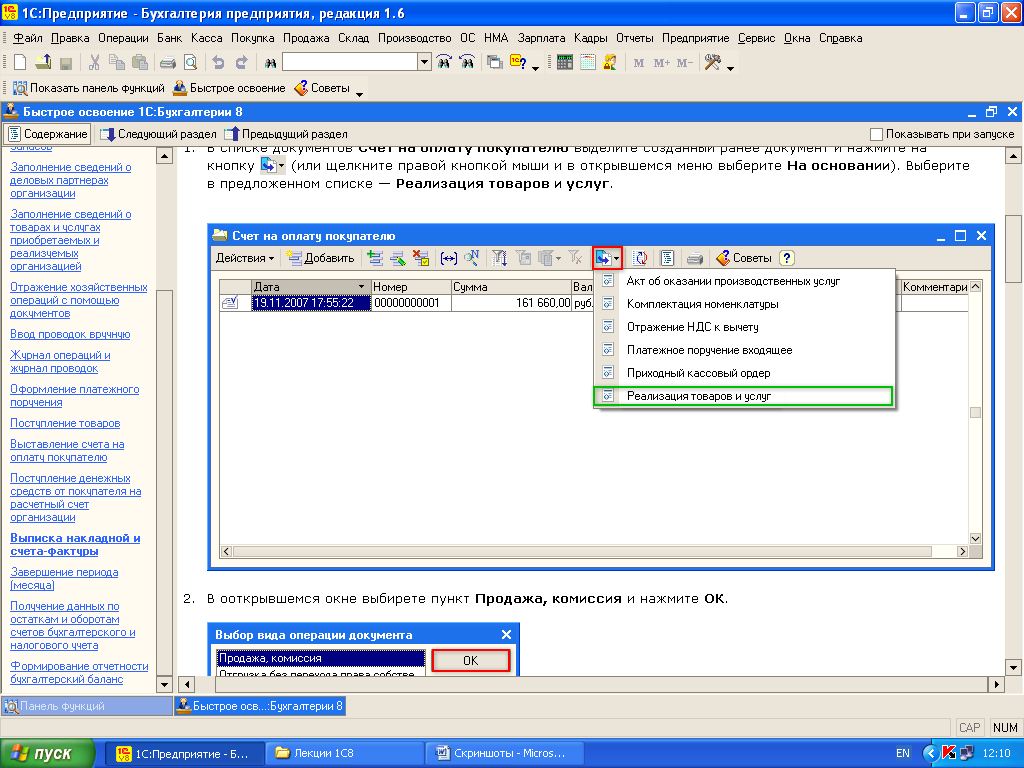Click the 1C help question icon
Image resolution: width=1024 pixels, height=768 pixels.
coord(518,63)
